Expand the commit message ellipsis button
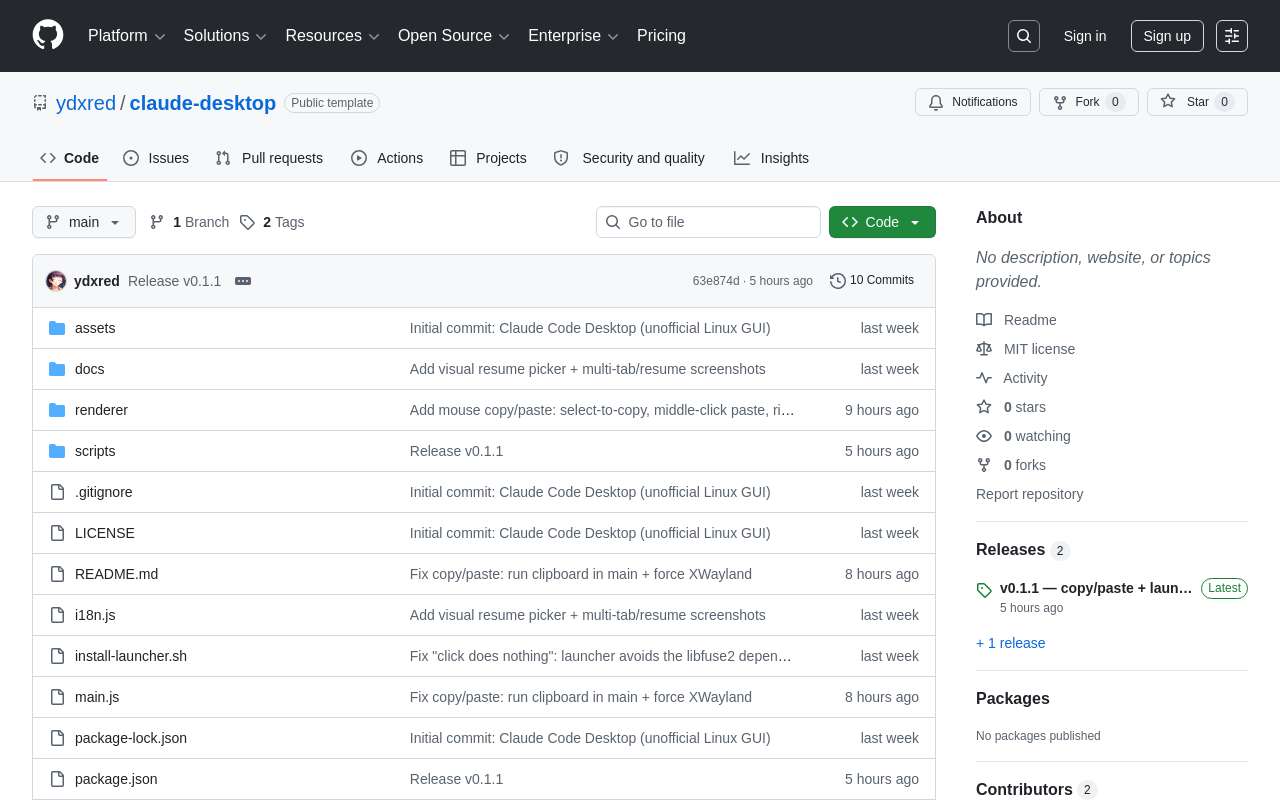 [x=243, y=281]
